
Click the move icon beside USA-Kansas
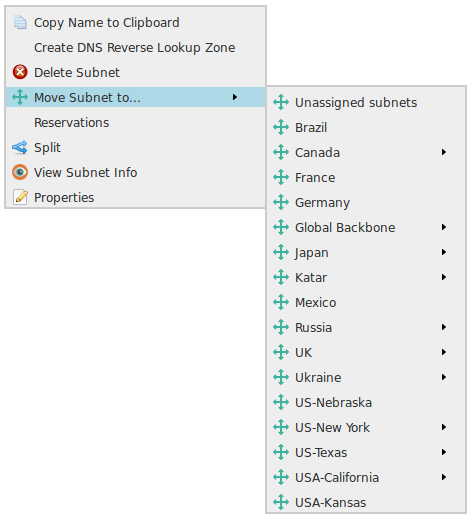pyautogui.click(x=281, y=502)
